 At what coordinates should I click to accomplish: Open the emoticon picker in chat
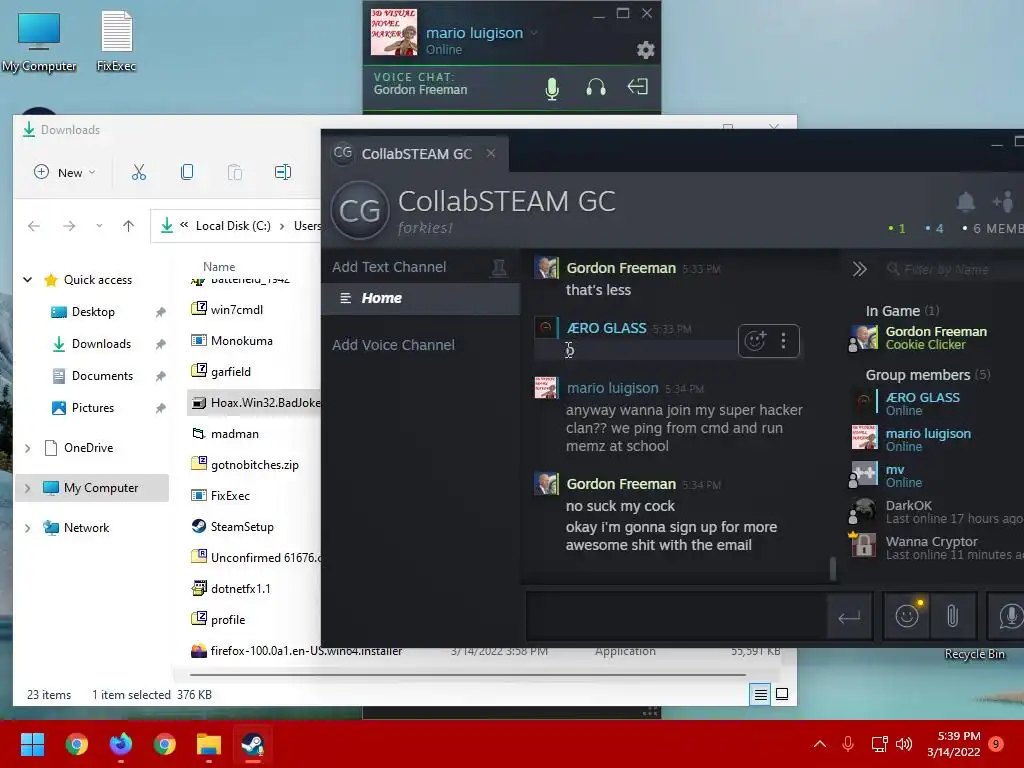(x=908, y=616)
